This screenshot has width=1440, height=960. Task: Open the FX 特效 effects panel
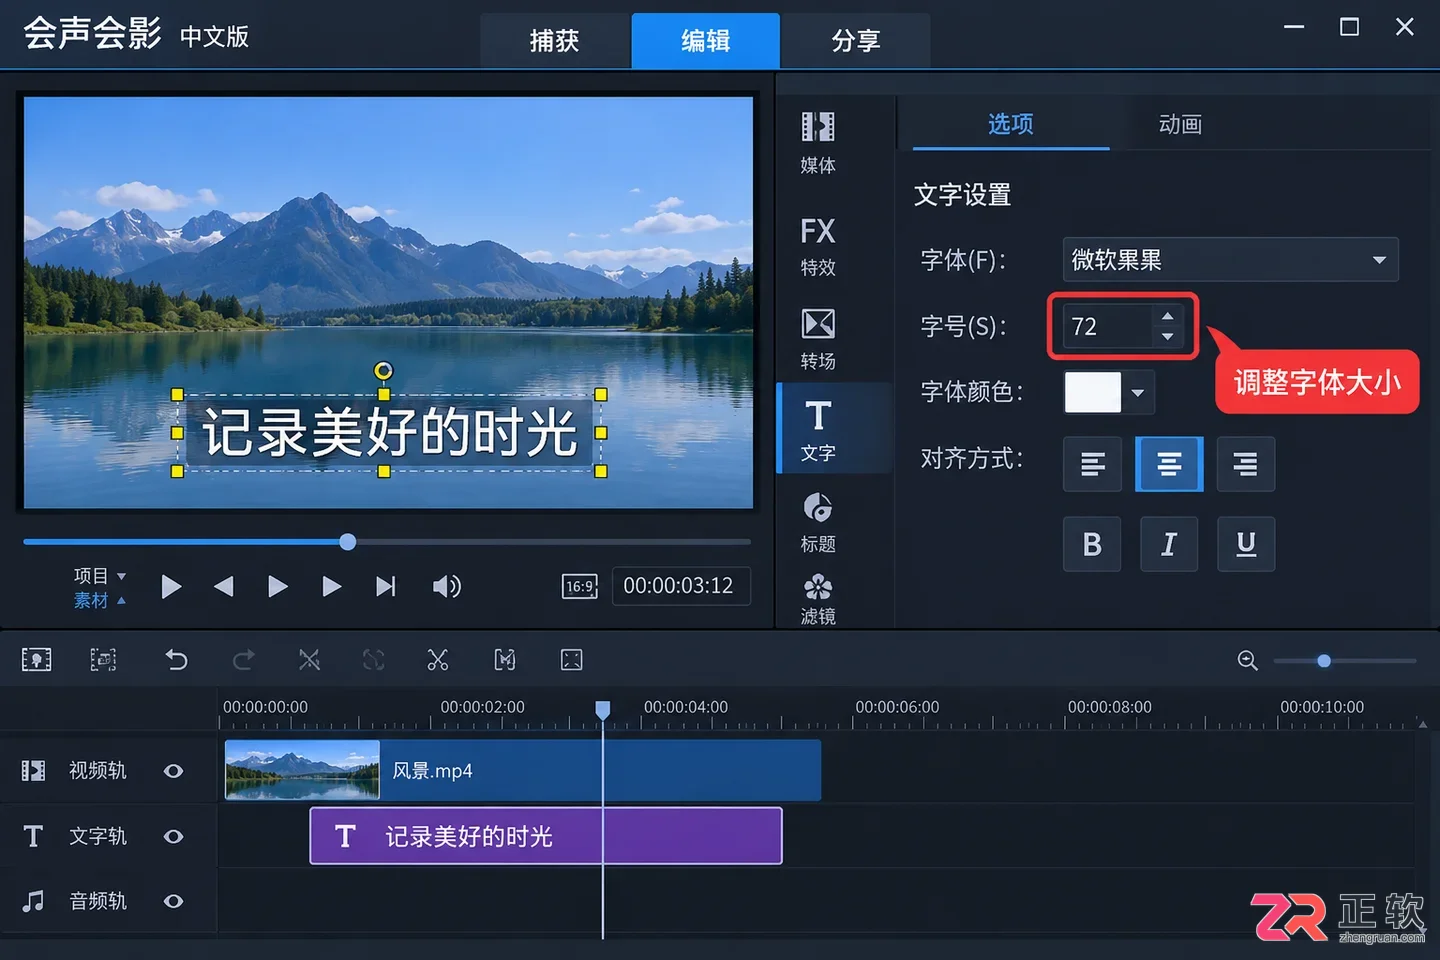[818, 246]
